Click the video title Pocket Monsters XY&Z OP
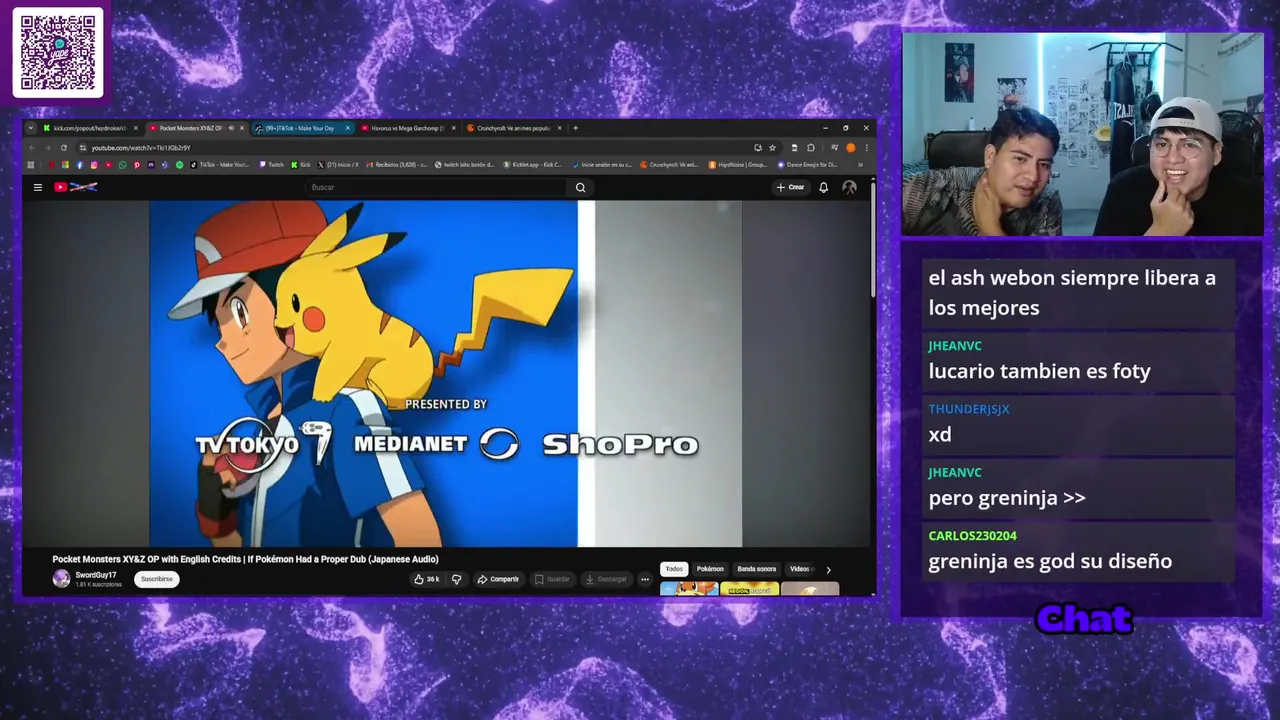 click(x=245, y=559)
